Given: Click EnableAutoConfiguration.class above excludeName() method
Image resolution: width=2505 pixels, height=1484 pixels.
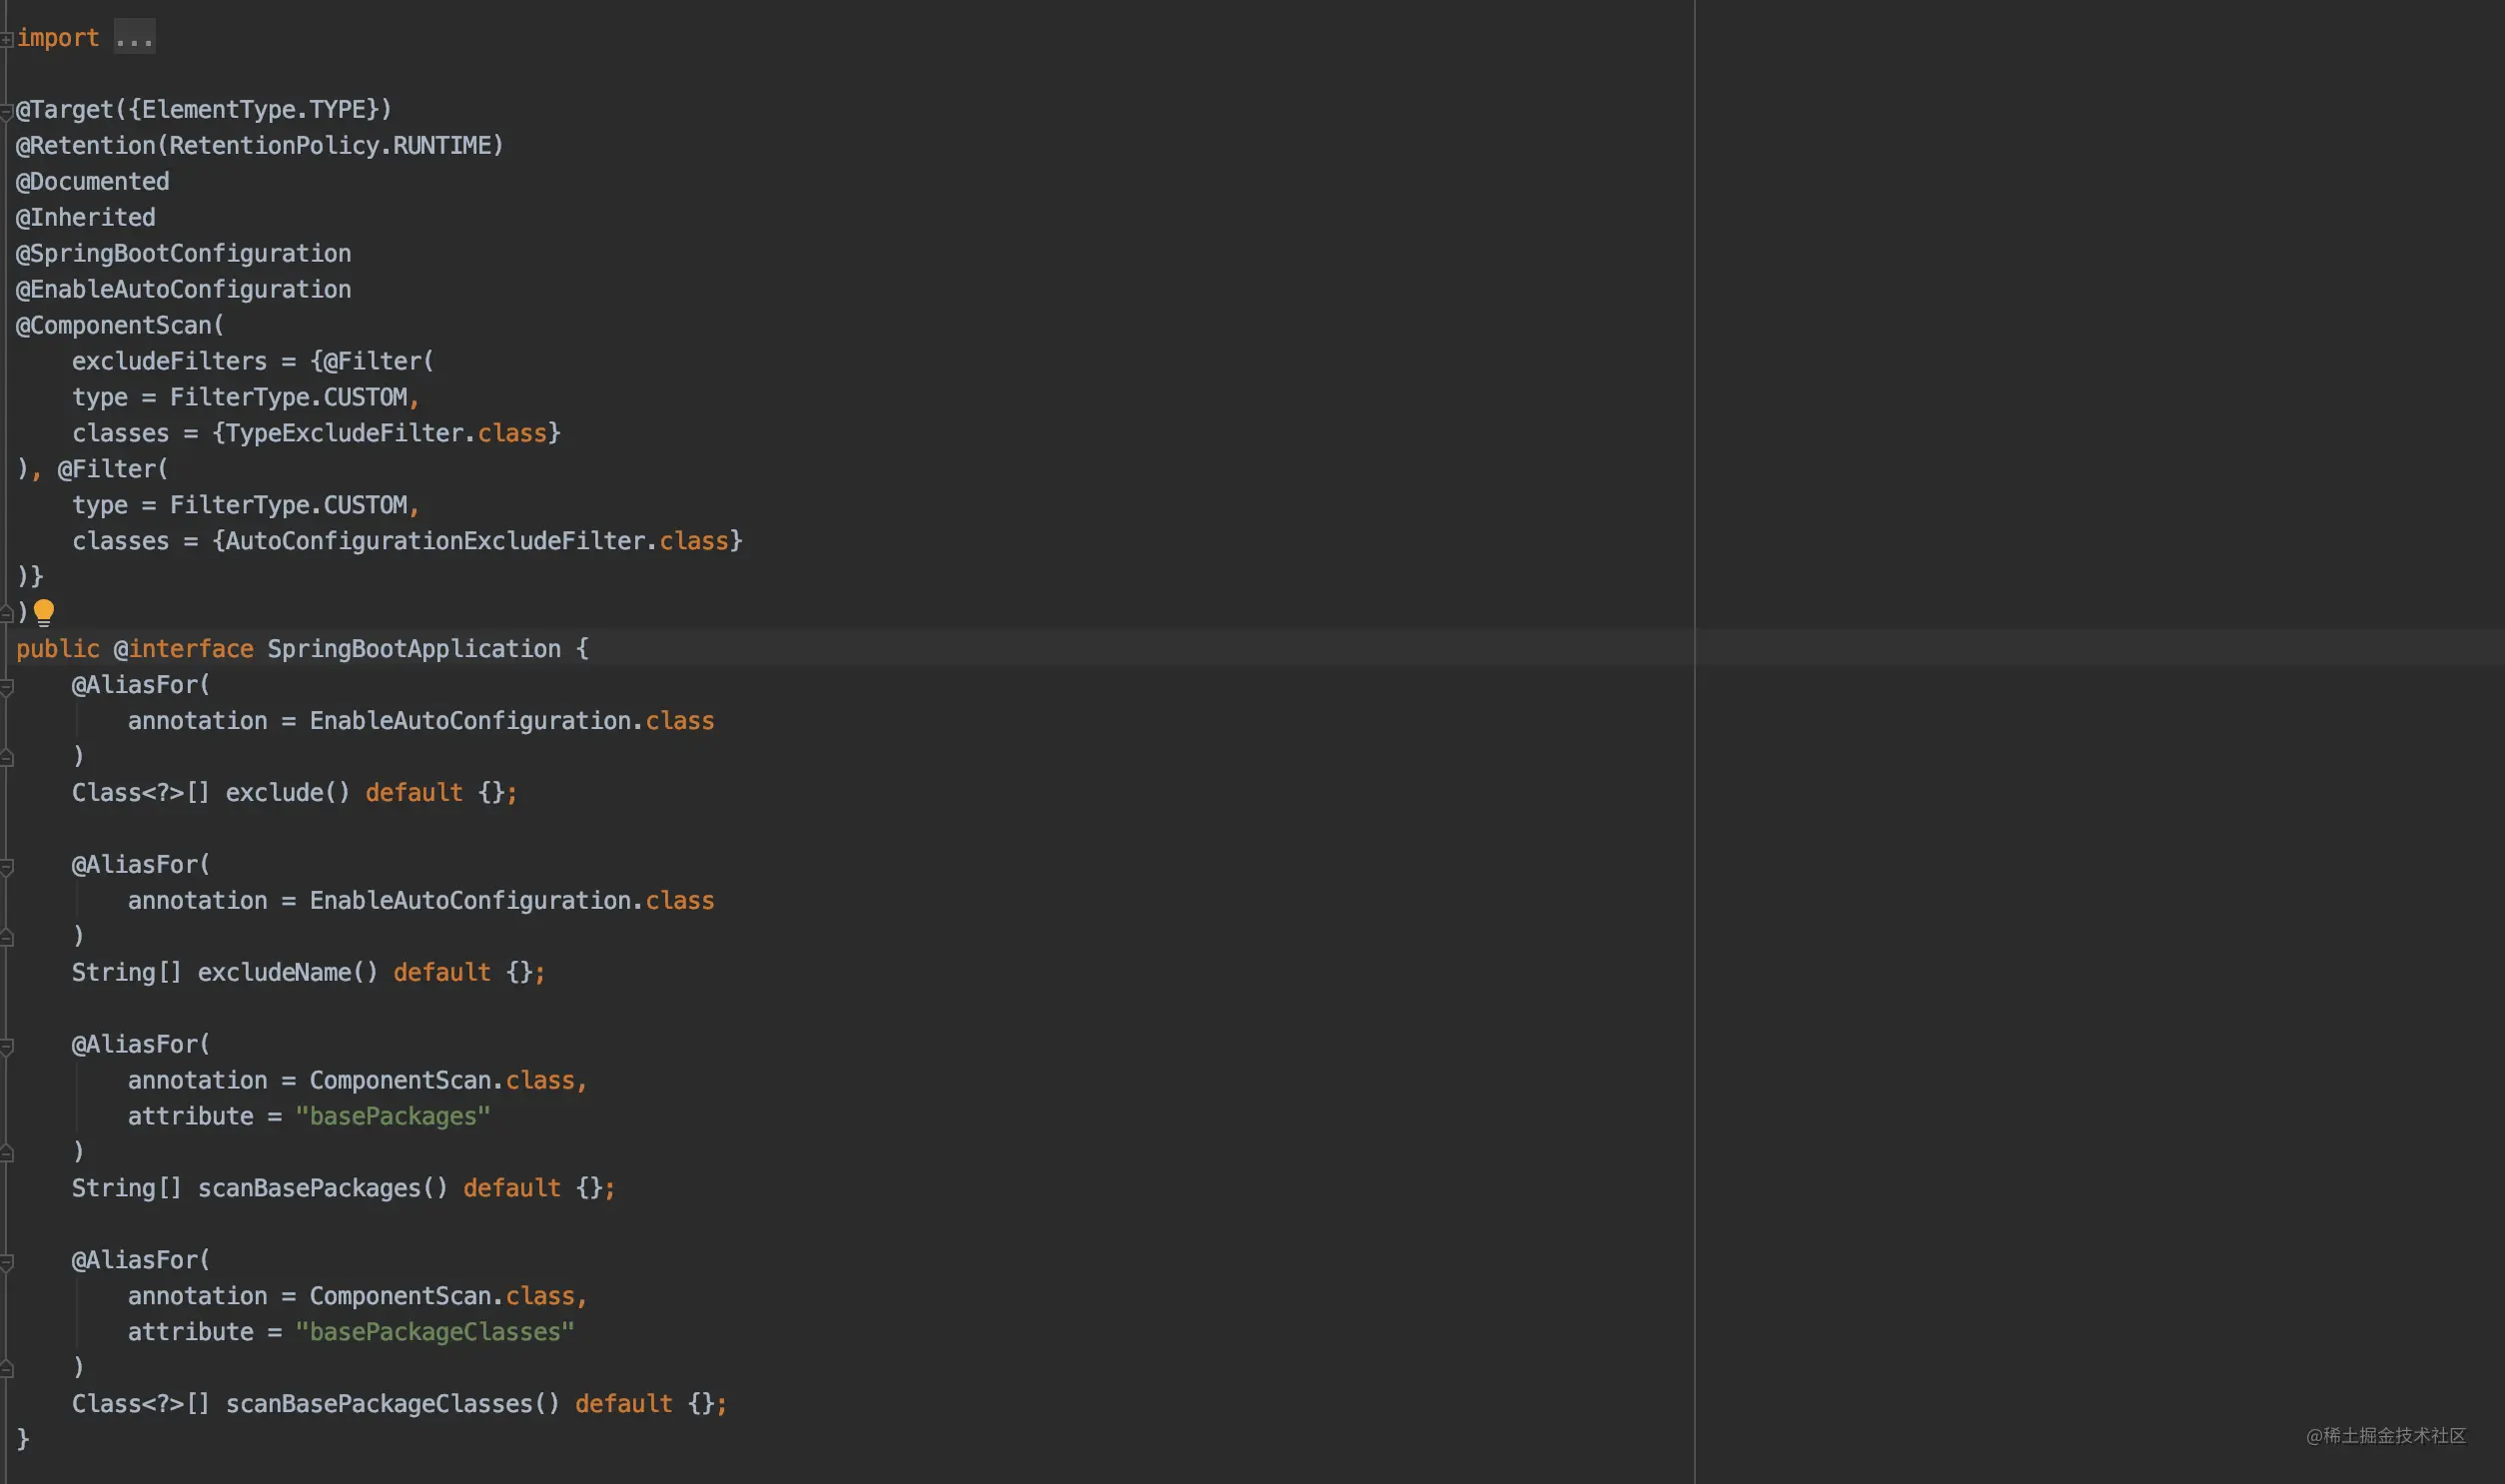Looking at the screenshot, I should (x=512, y=901).
